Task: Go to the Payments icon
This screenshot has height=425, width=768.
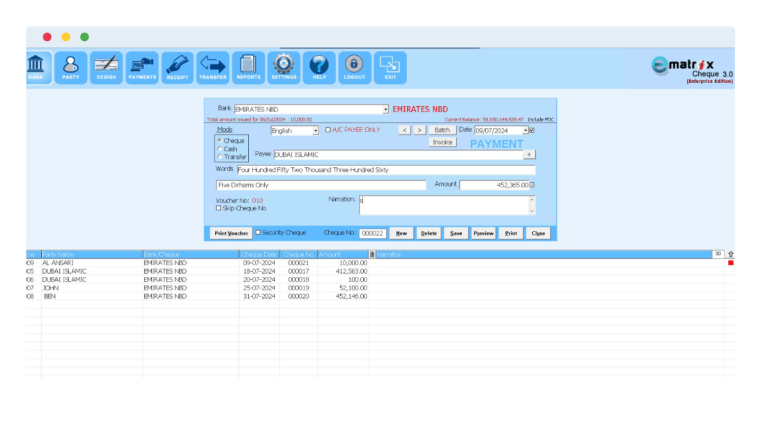Action: [142, 66]
